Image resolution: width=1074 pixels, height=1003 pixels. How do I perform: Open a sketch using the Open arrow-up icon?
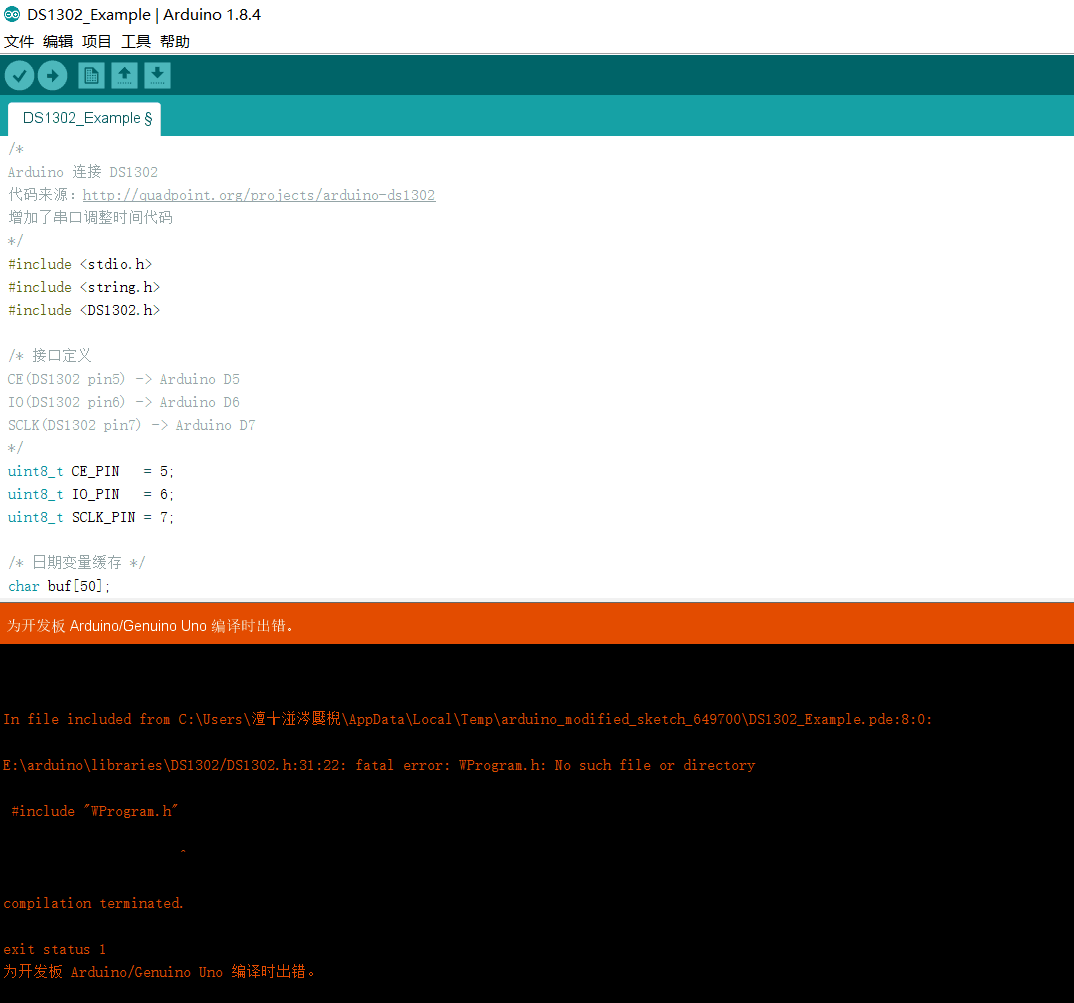(124, 75)
